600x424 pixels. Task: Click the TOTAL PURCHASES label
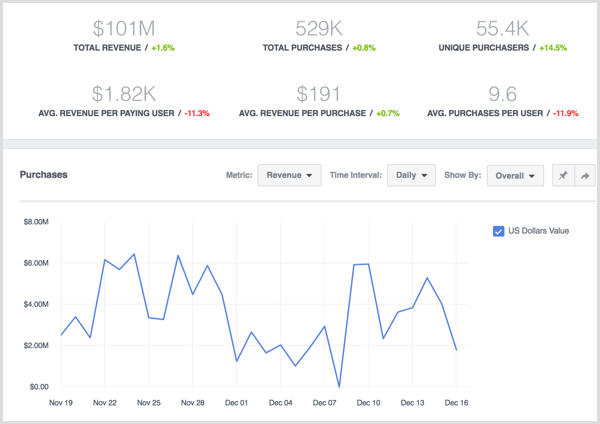point(302,48)
